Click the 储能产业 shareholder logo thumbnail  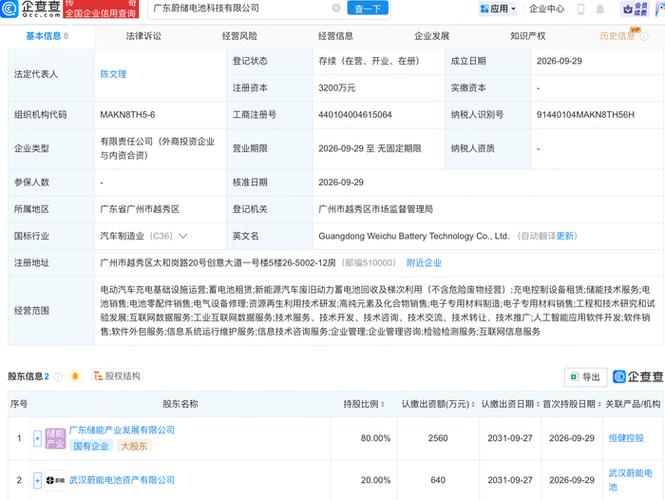[55, 438]
